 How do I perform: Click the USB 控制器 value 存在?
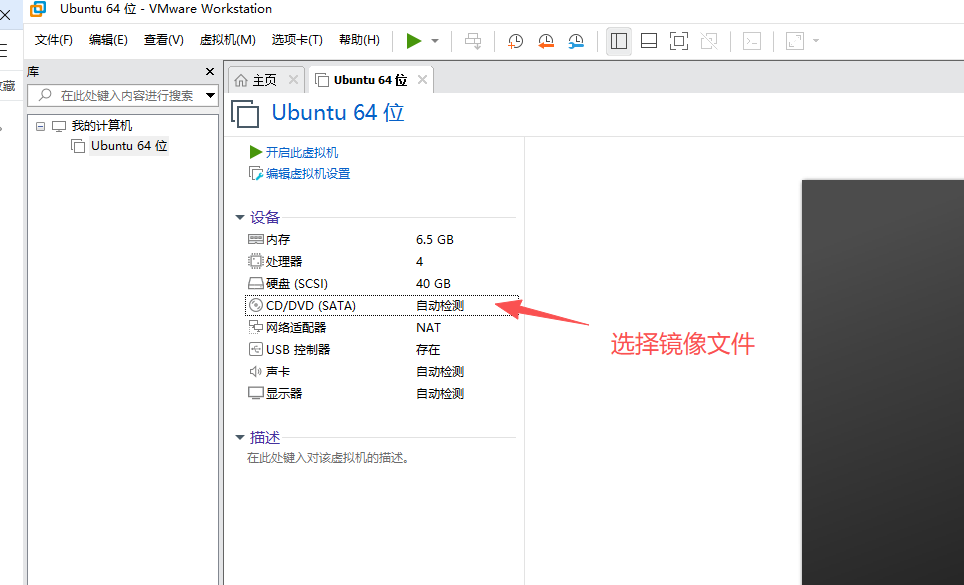pos(428,350)
